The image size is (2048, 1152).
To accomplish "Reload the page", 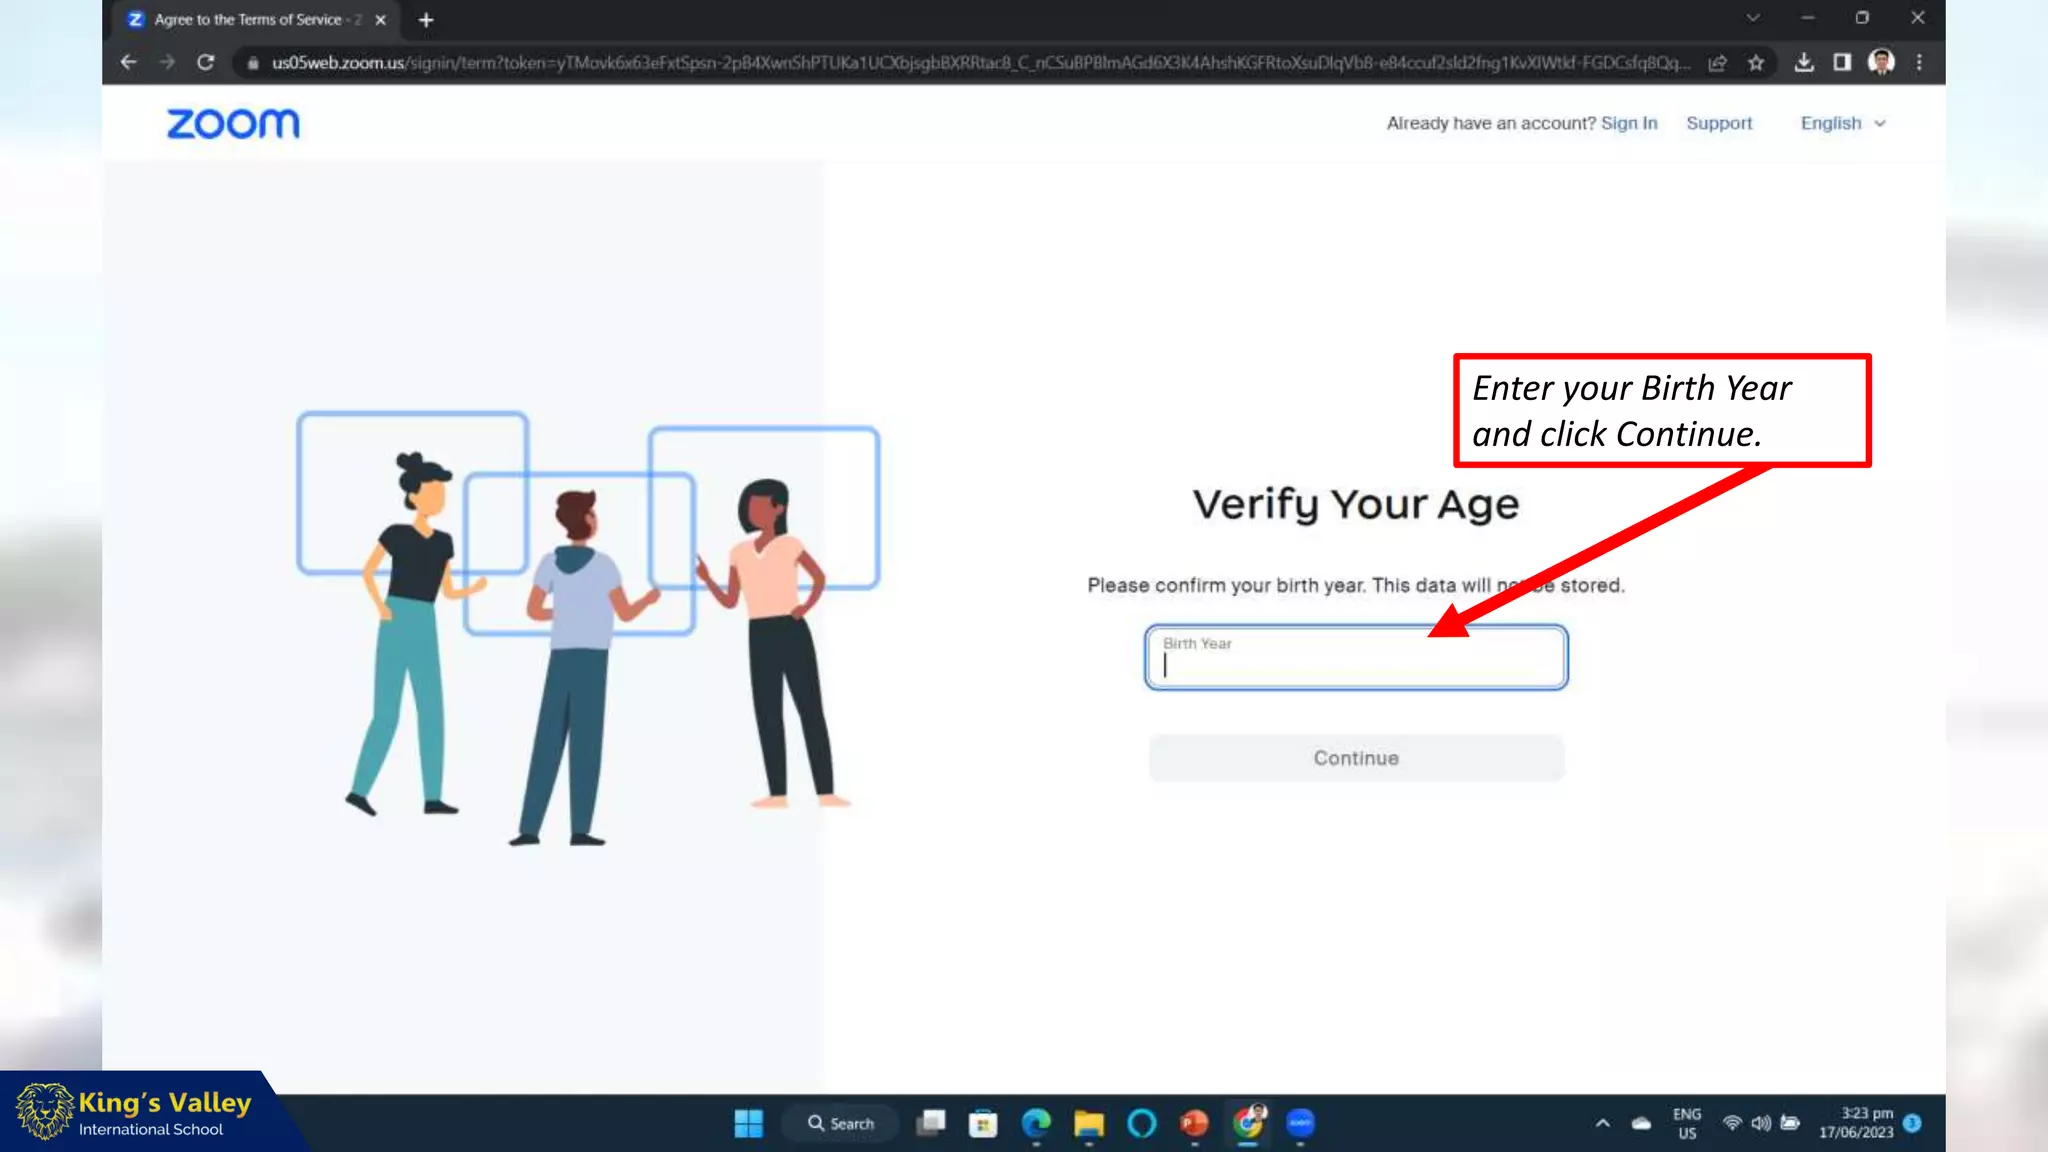I will coord(206,63).
